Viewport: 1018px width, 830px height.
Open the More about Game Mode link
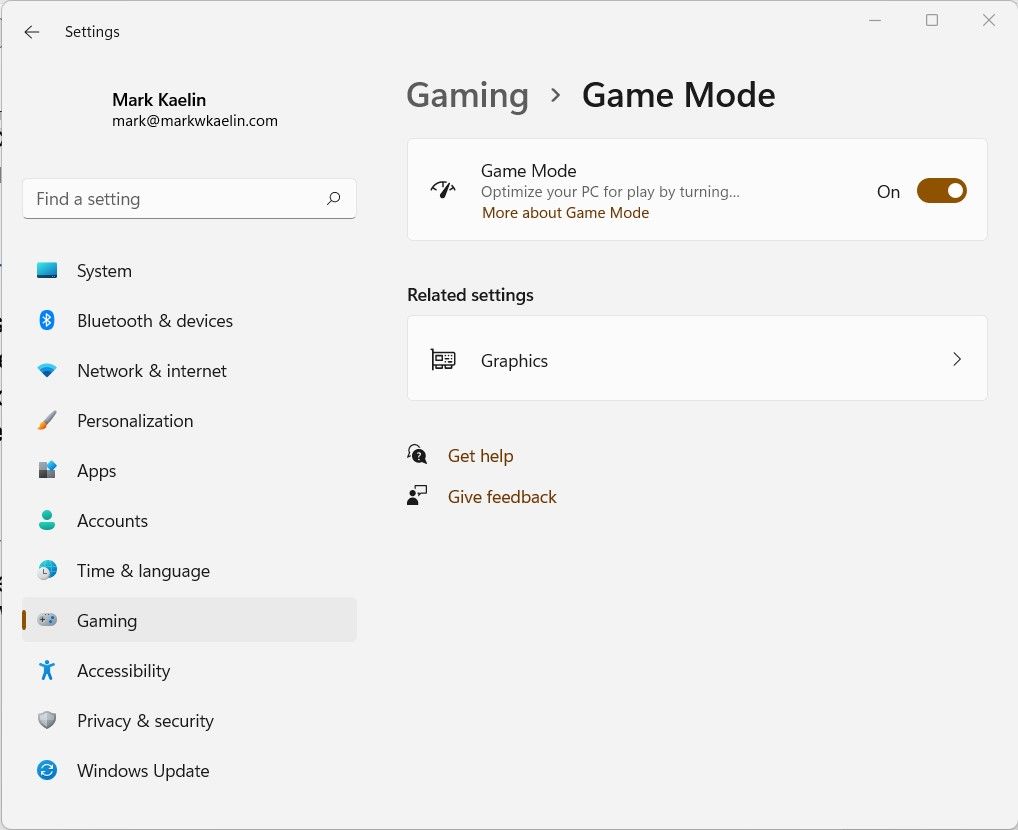[x=565, y=212]
